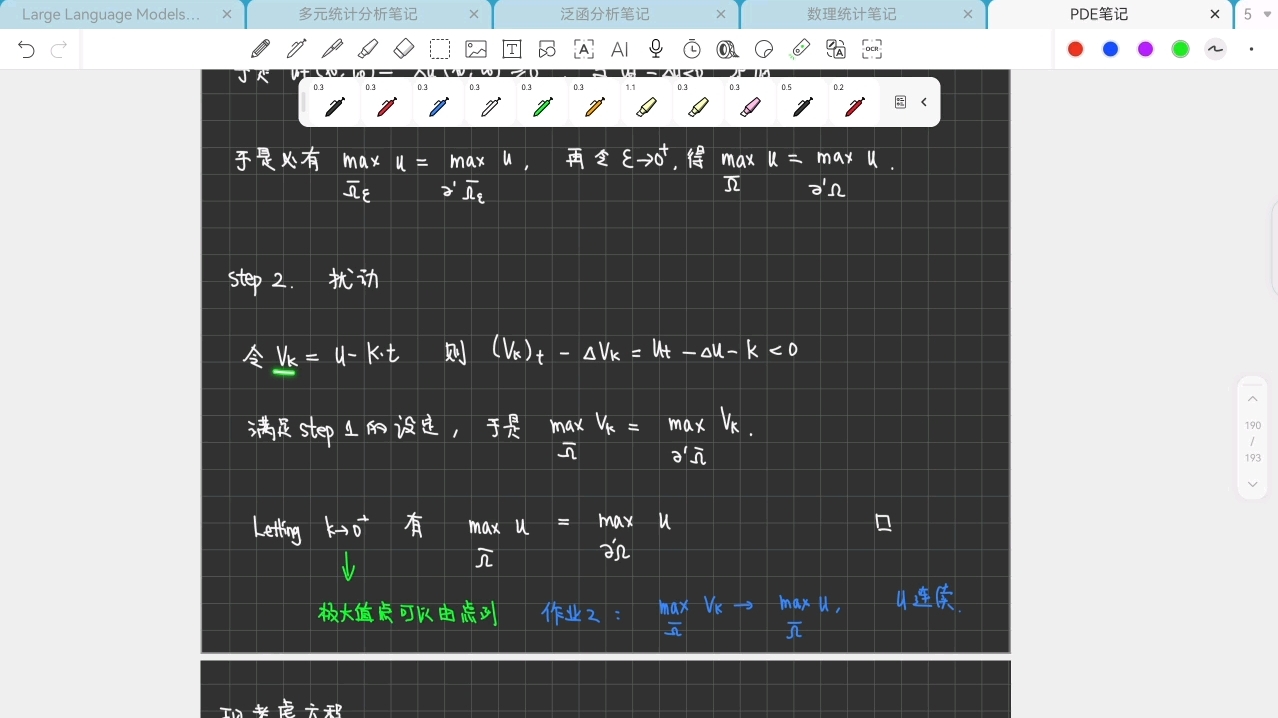1278x718 pixels.
Task: Select the PDE笔记 tab
Action: tap(1099, 14)
